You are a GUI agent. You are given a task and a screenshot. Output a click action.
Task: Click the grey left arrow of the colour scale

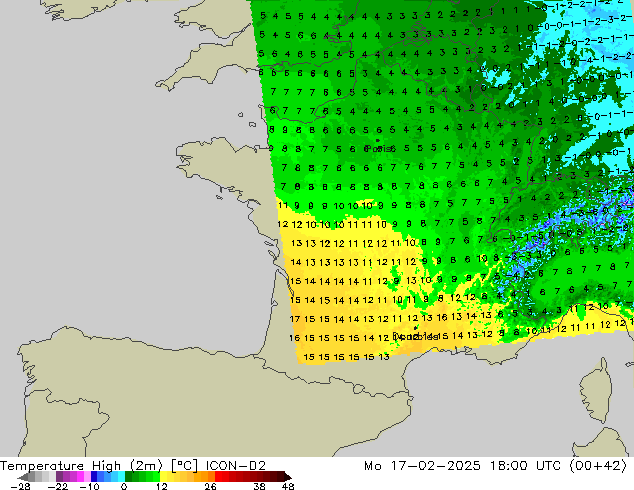[x=24, y=477]
